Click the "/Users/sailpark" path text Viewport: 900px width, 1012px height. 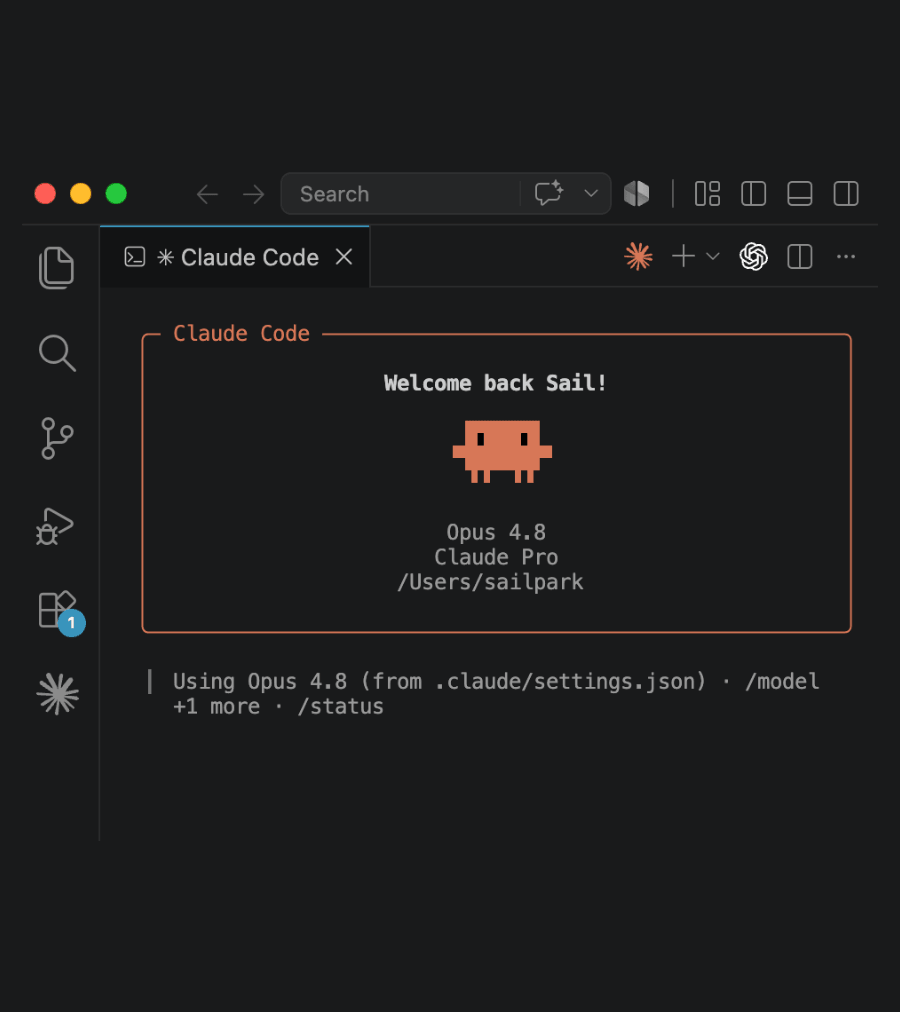pyautogui.click(x=490, y=582)
